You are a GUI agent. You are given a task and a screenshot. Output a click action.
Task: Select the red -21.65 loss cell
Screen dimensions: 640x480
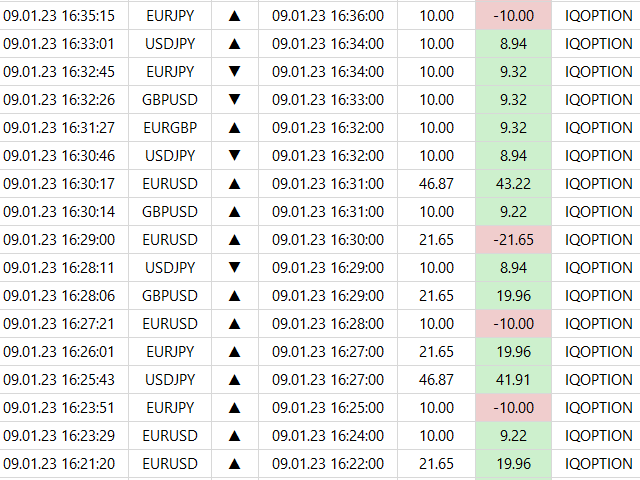pyautogui.click(x=514, y=240)
